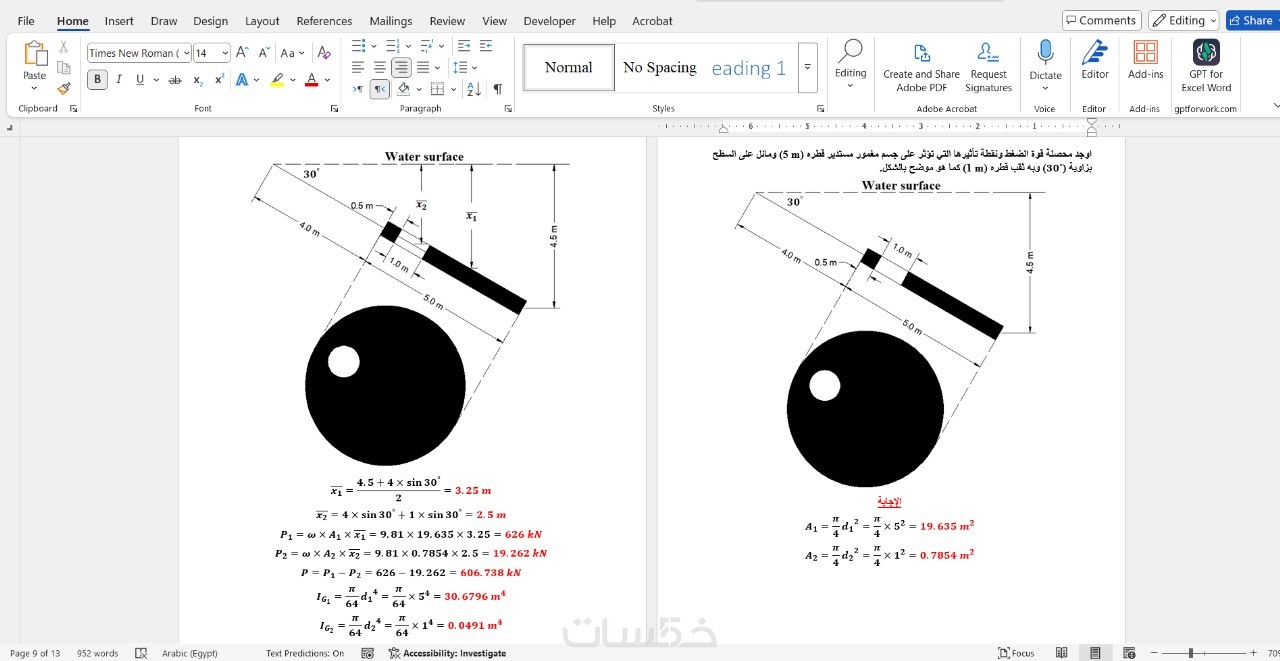This screenshot has width=1280, height=661.
Task: Open the Font dialog launcher
Action: click(x=334, y=109)
